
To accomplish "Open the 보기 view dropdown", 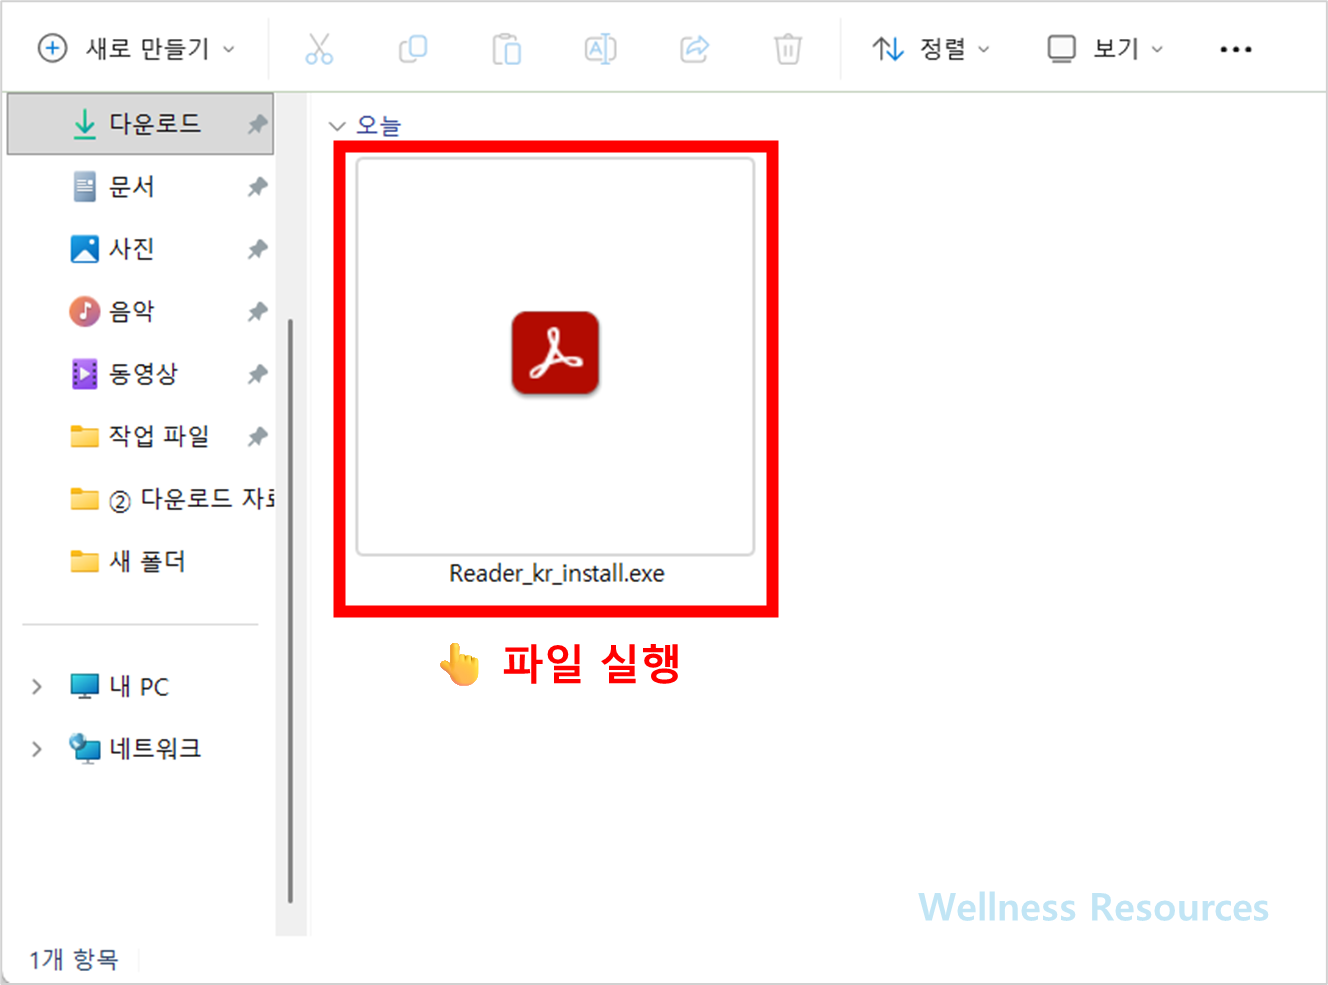I will 1105,48.
